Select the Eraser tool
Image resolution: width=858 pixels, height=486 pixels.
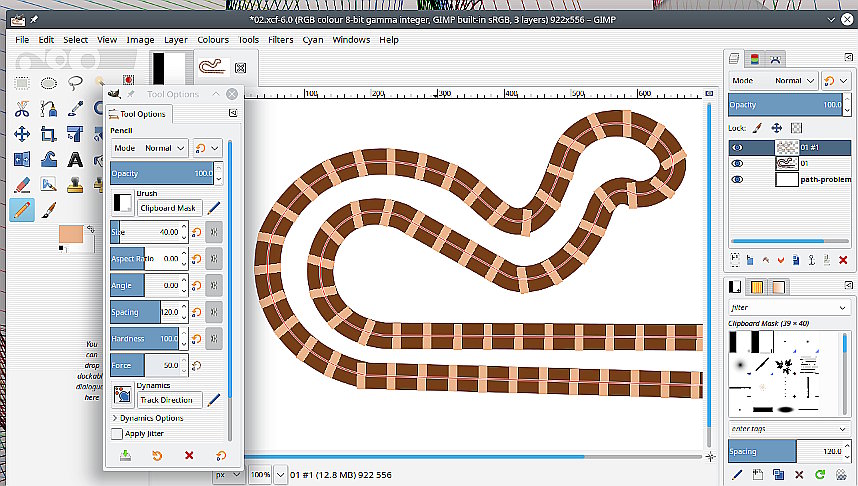point(21,185)
